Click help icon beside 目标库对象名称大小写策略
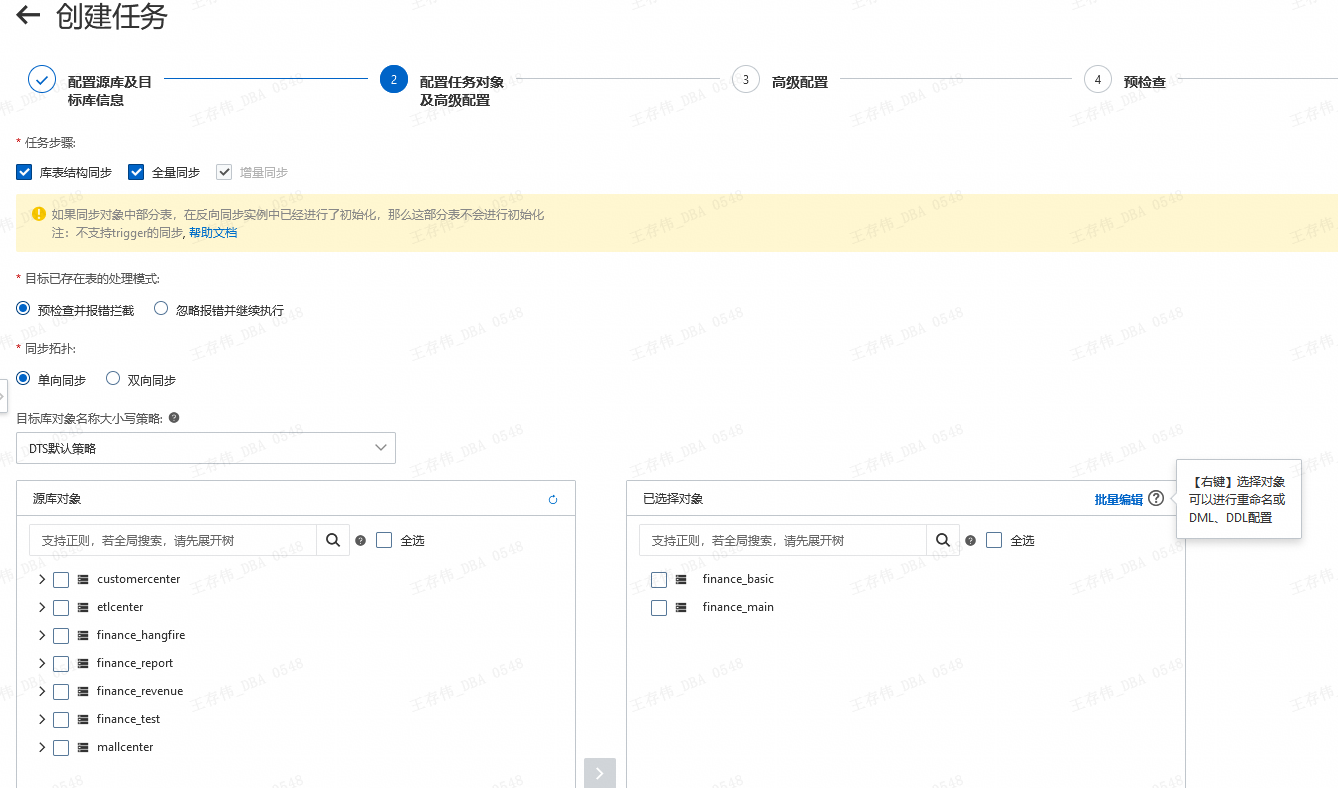Viewport: 1338px width, 788px height. pos(174,417)
